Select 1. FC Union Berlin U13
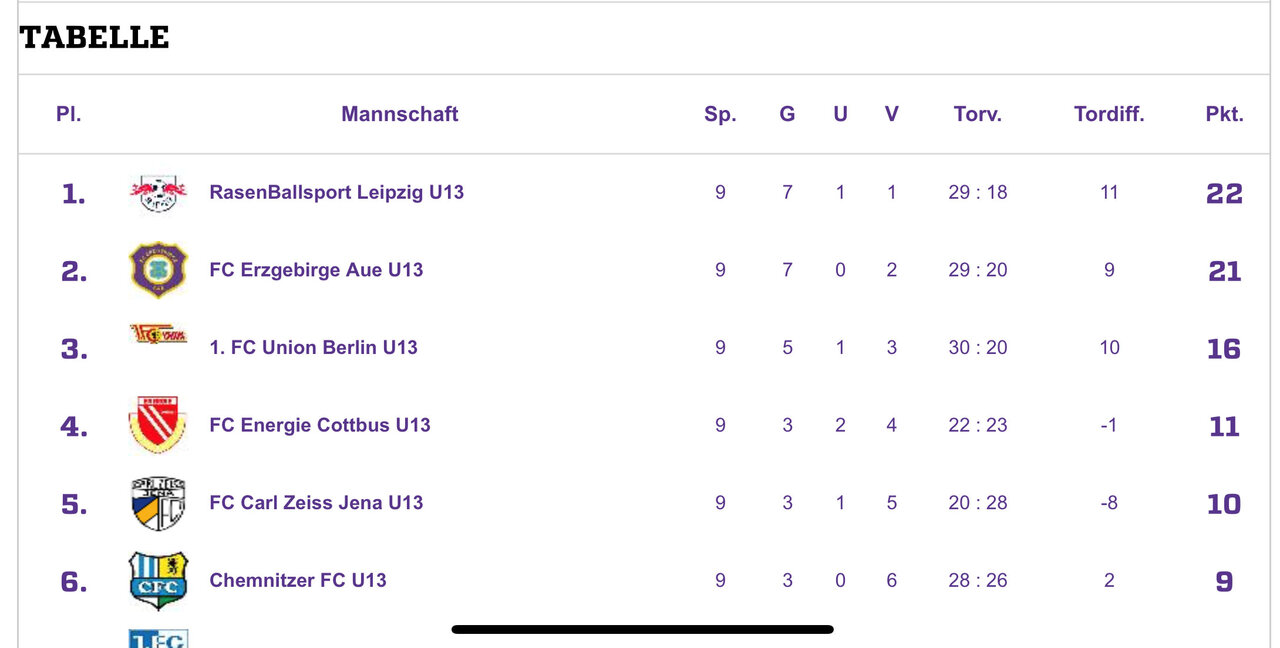Viewport: 1280px width, 648px height. [313, 348]
